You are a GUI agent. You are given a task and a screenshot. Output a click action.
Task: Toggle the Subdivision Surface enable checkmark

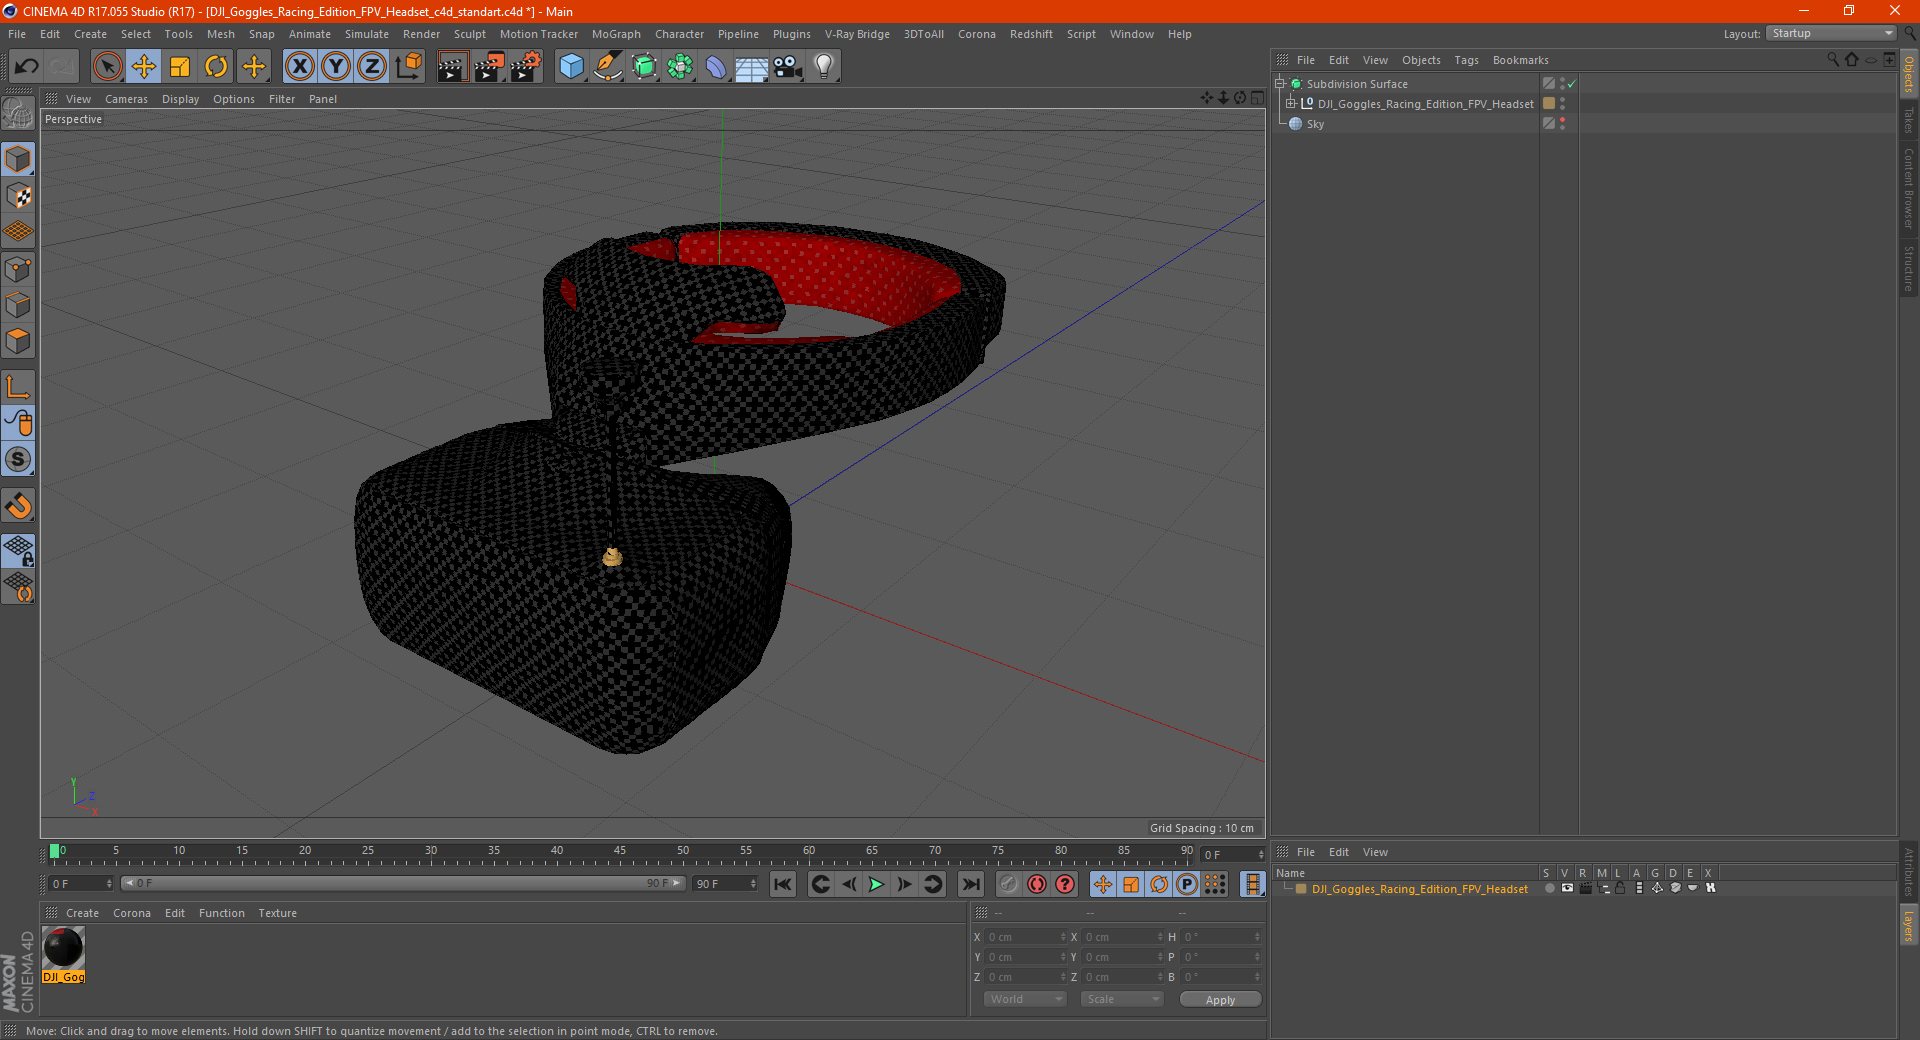pos(1572,84)
